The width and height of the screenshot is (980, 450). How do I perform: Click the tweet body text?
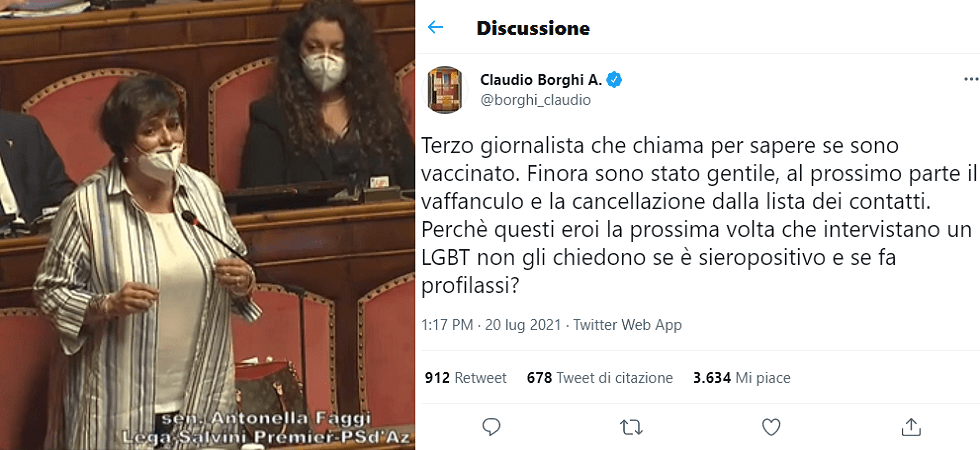pos(698,216)
